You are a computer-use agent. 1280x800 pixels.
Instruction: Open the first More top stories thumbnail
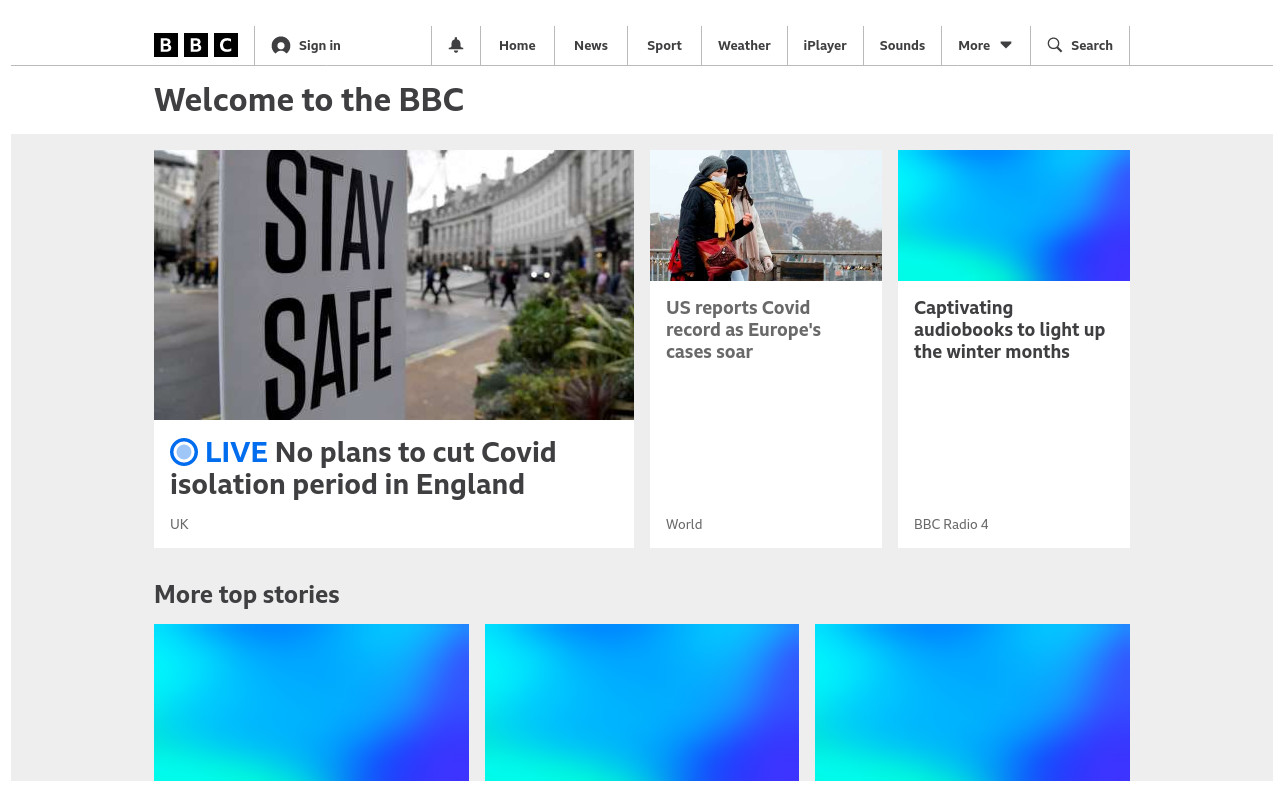[311, 702]
